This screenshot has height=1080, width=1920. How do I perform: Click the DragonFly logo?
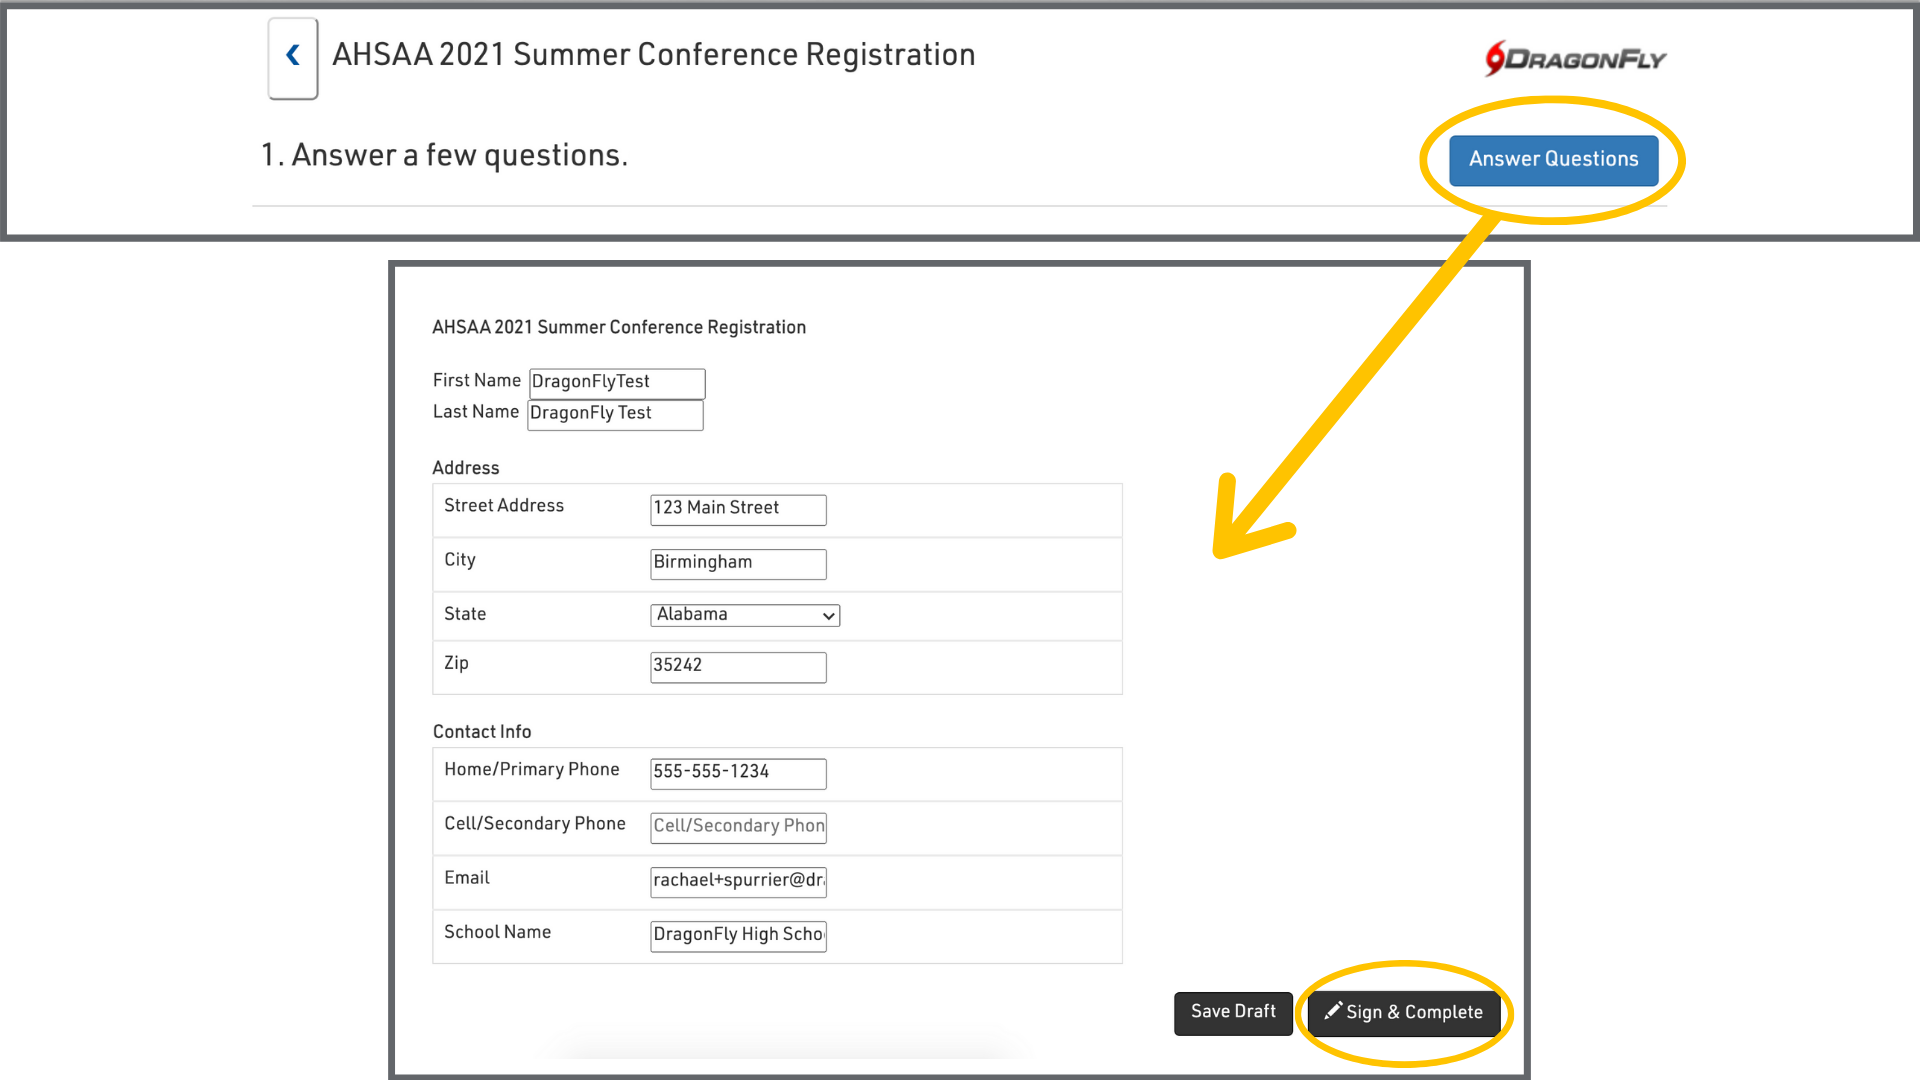click(x=1576, y=59)
